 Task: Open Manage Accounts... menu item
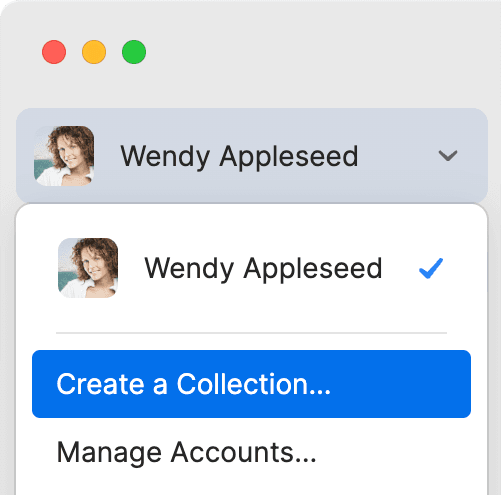click(252, 452)
